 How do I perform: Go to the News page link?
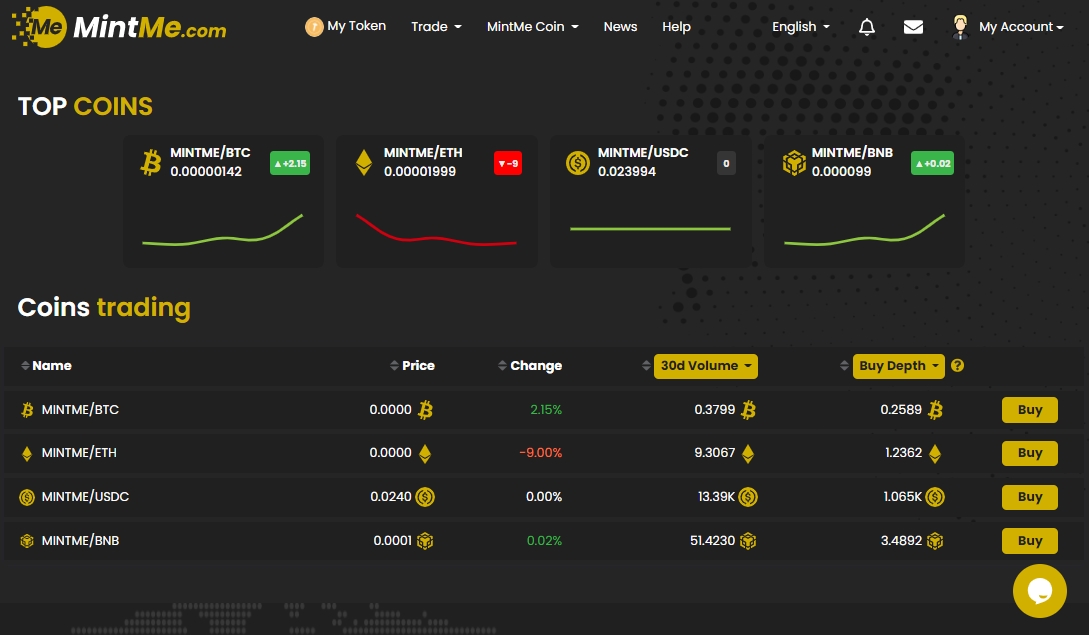pyautogui.click(x=620, y=27)
